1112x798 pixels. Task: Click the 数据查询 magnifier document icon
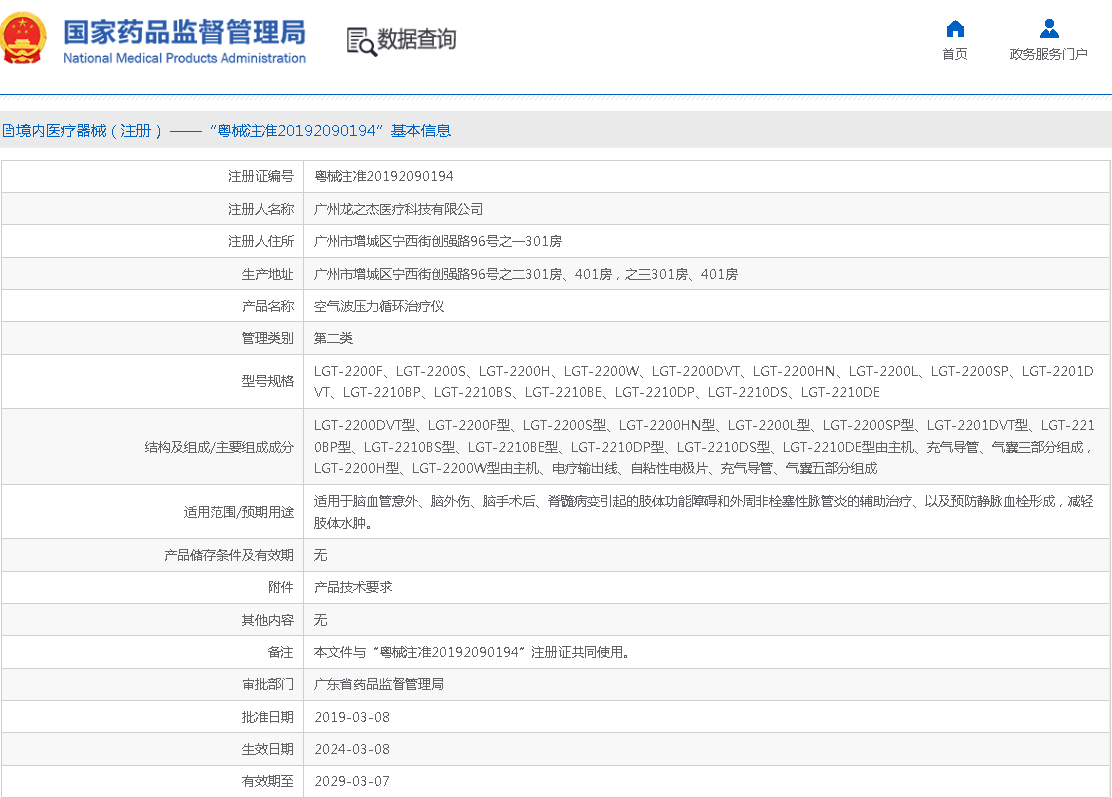tap(361, 40)
